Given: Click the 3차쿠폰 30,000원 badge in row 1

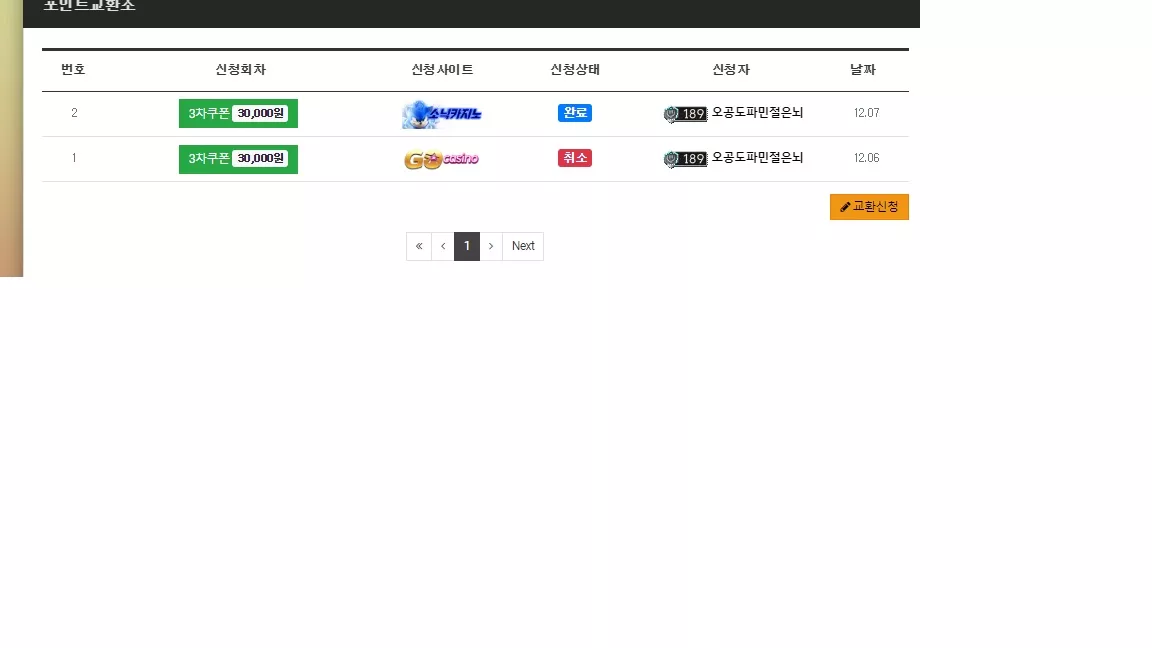Looking at the screenshot, I should tap(238, 159).
